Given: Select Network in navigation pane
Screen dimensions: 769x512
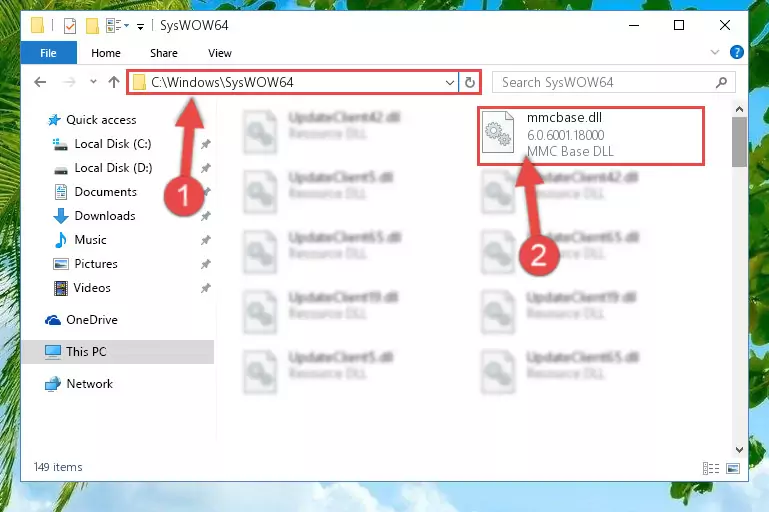Looking at the screenshot, I should 89,384.
